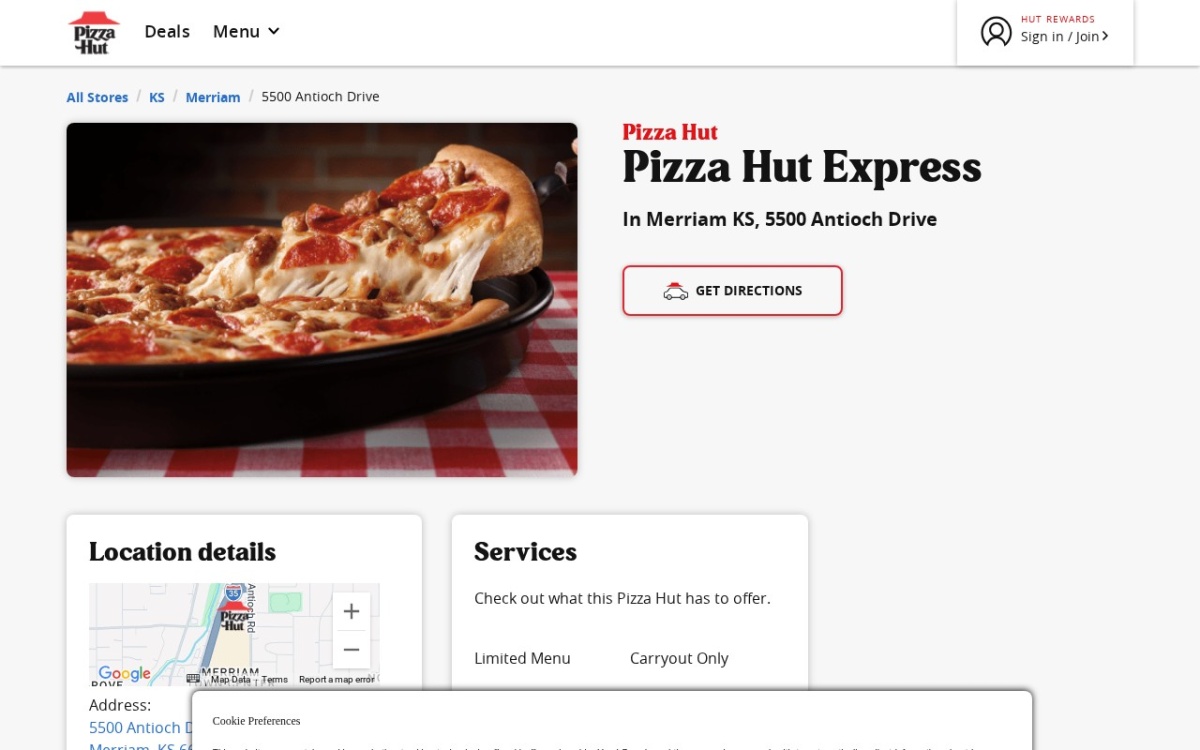Click the 5500 Antioch Drive breadcrumb text
1200x750 pixels.
point(320,97)
